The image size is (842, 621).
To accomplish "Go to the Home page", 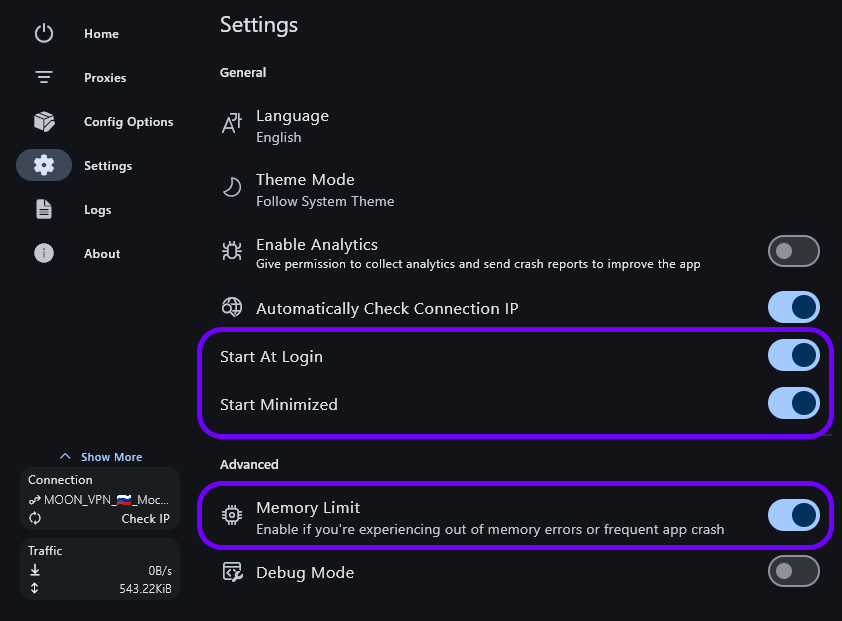I will tap(101, 34).
